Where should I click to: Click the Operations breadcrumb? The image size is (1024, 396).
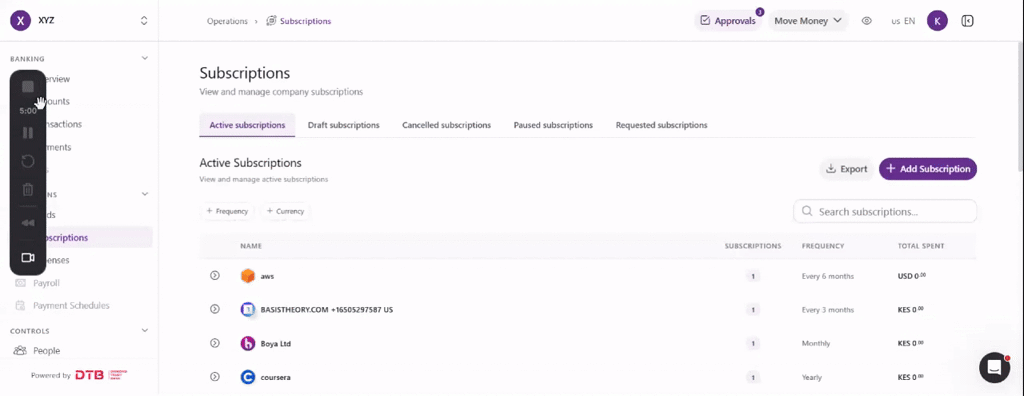[x=227, y=21]
